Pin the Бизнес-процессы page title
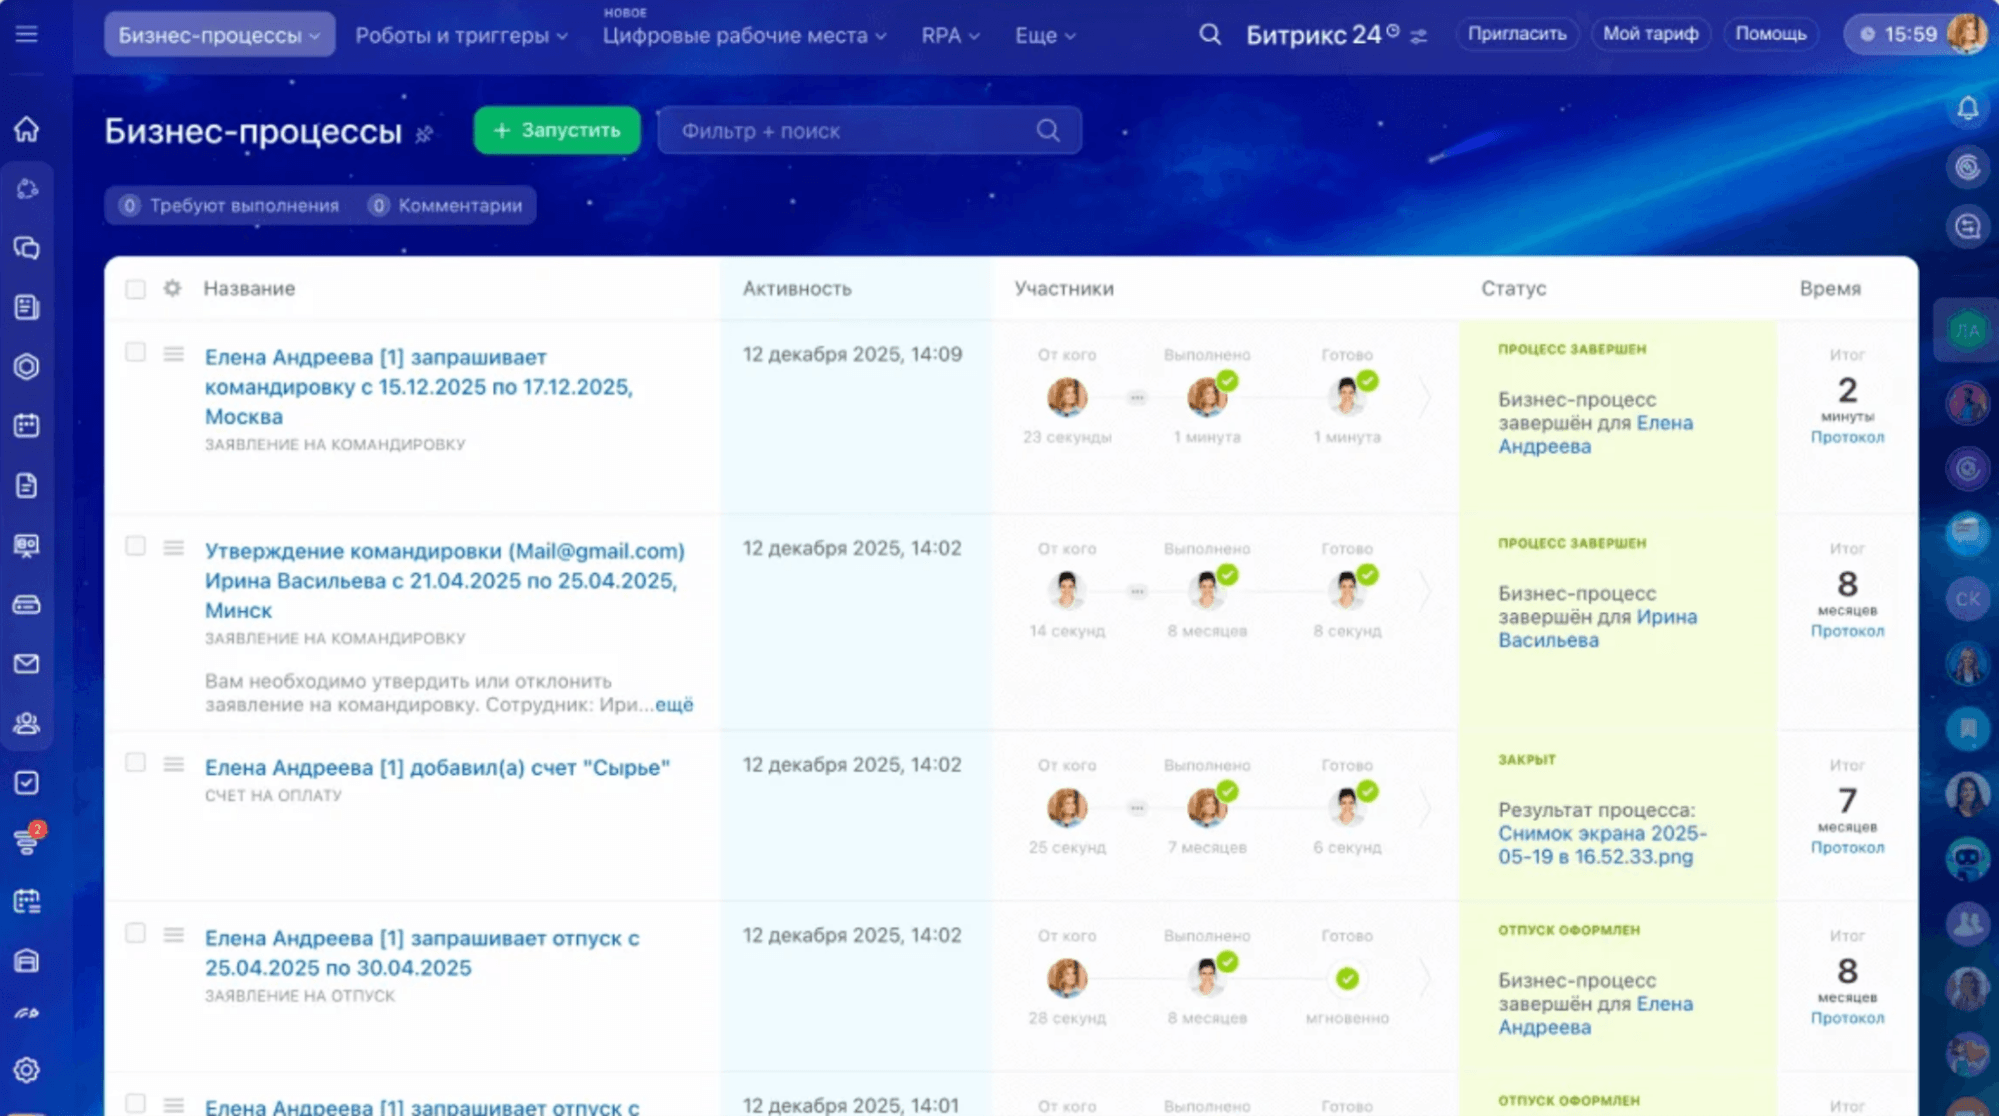 (x=424, y=134)
